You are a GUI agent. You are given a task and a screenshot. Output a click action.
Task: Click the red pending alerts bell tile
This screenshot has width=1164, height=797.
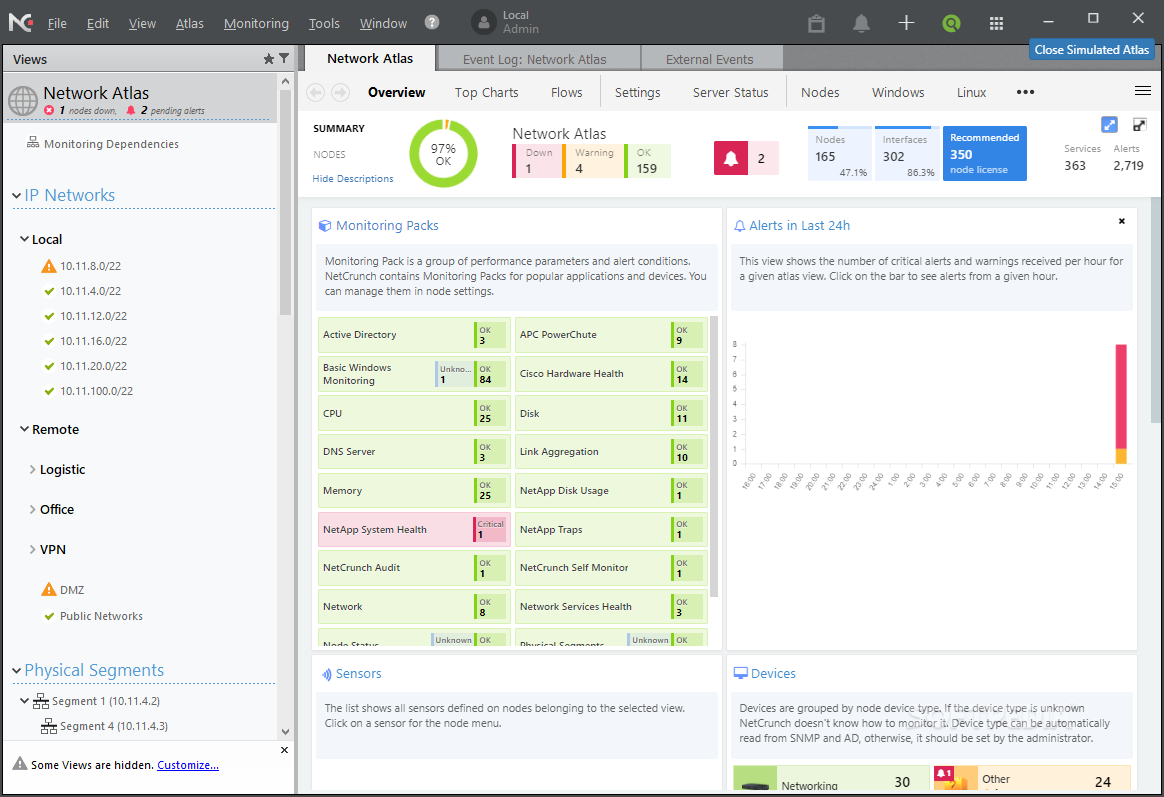[731, 158]
